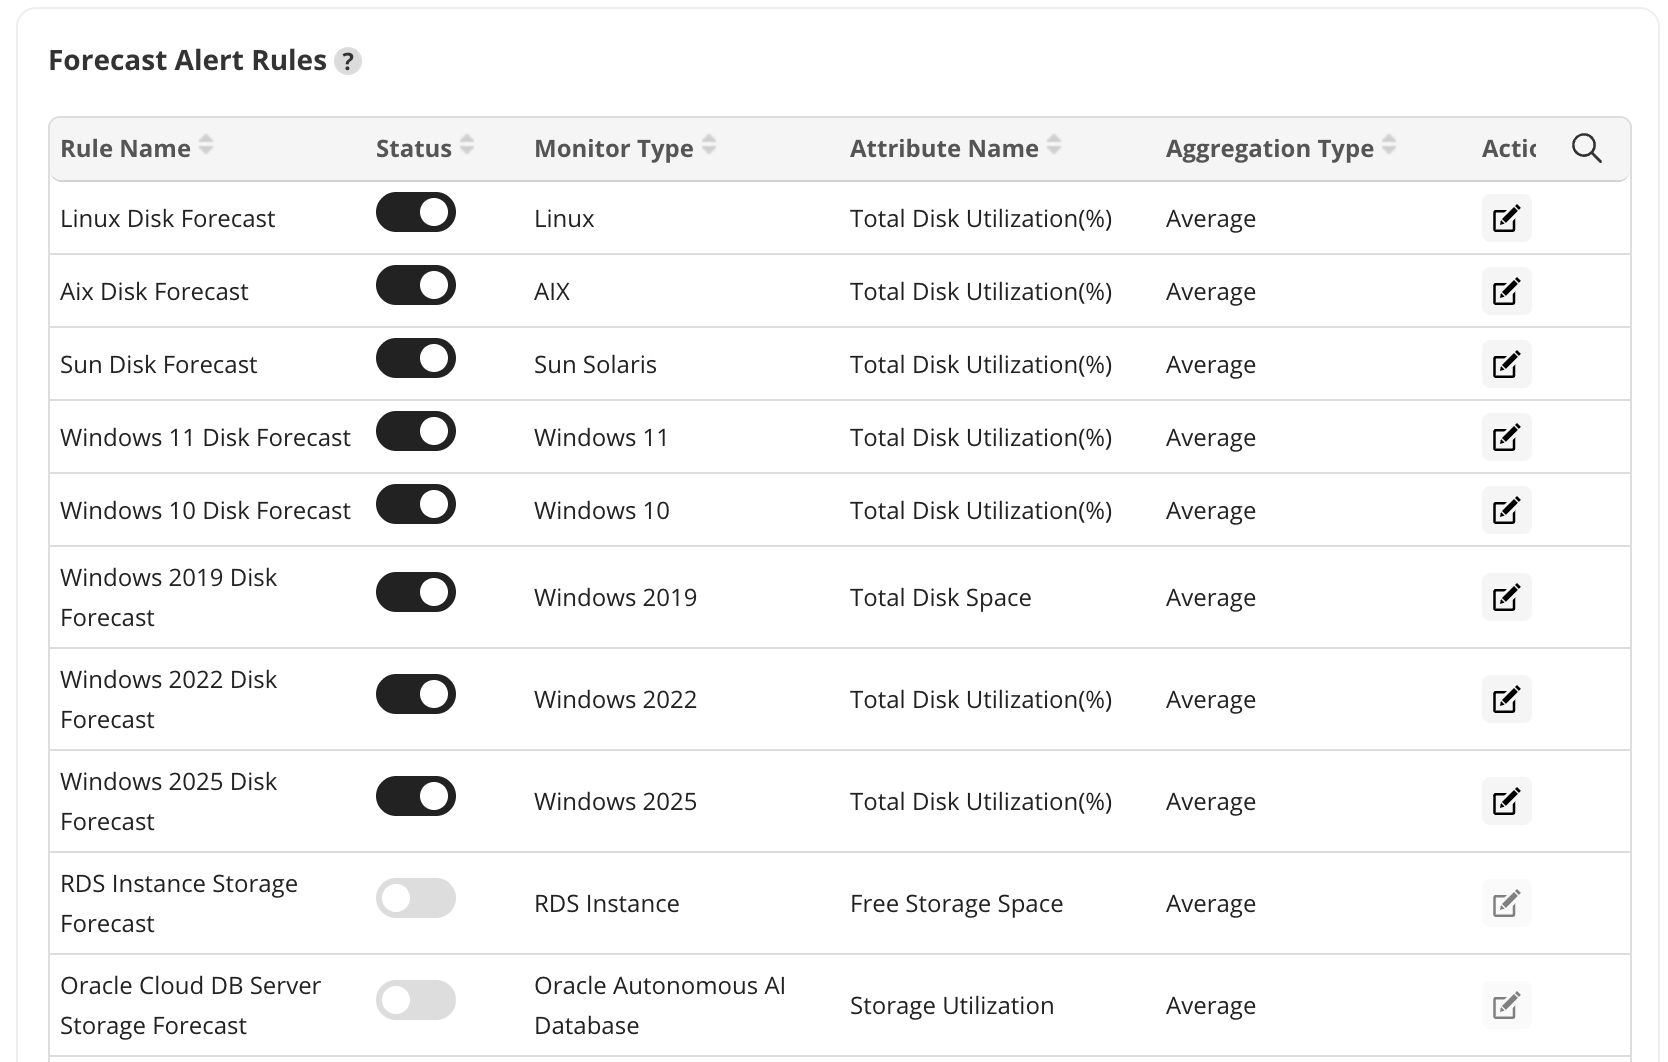This screenshot has width=1668, height=1062.
Task: Select the "Sun Solaris" monitor type cell
Action: coord(595,364)
